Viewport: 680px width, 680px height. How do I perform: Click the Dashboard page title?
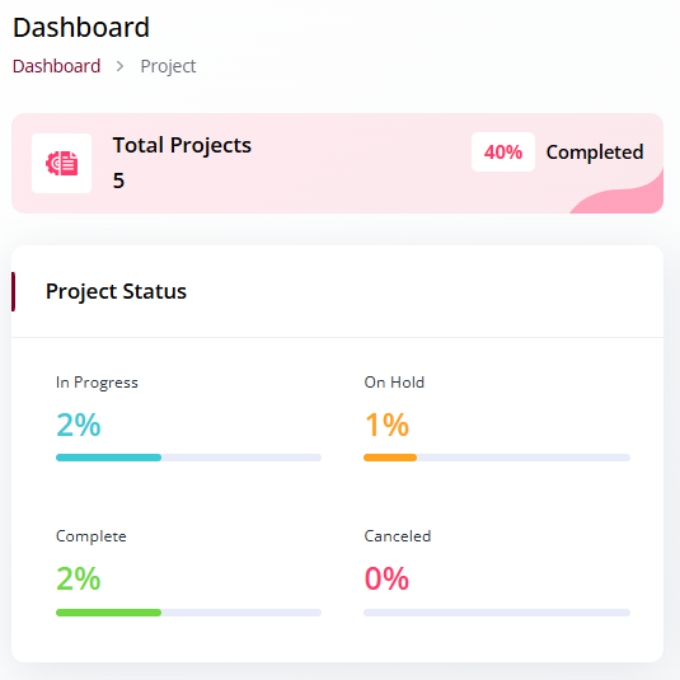coord(81,27)
